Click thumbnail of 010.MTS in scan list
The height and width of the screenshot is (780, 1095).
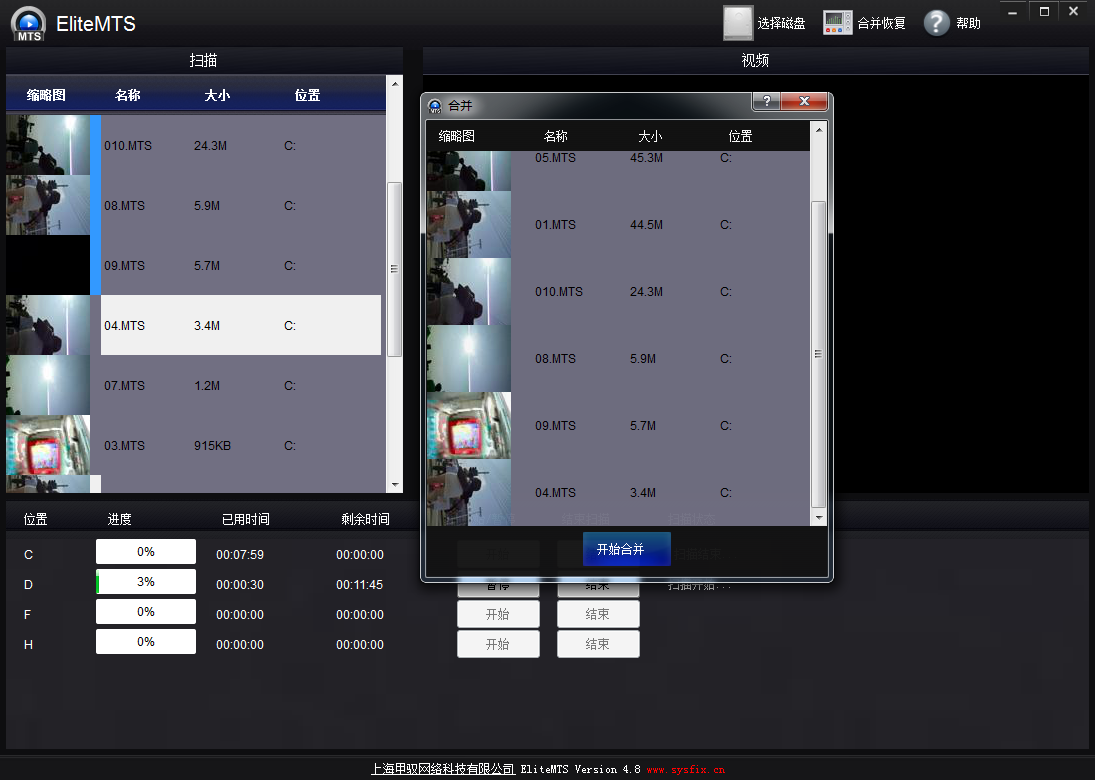pos(48,145)
